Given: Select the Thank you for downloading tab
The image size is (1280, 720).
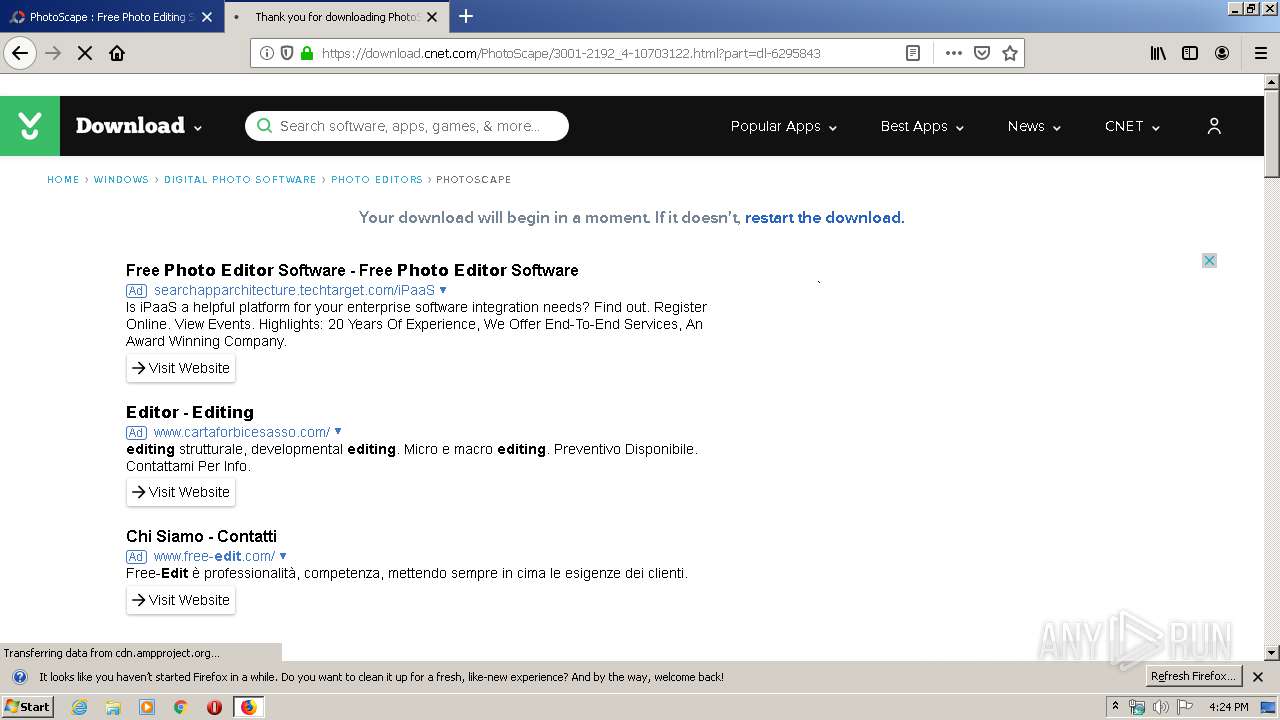Looking at the screenshot, I should click(336, 17).
